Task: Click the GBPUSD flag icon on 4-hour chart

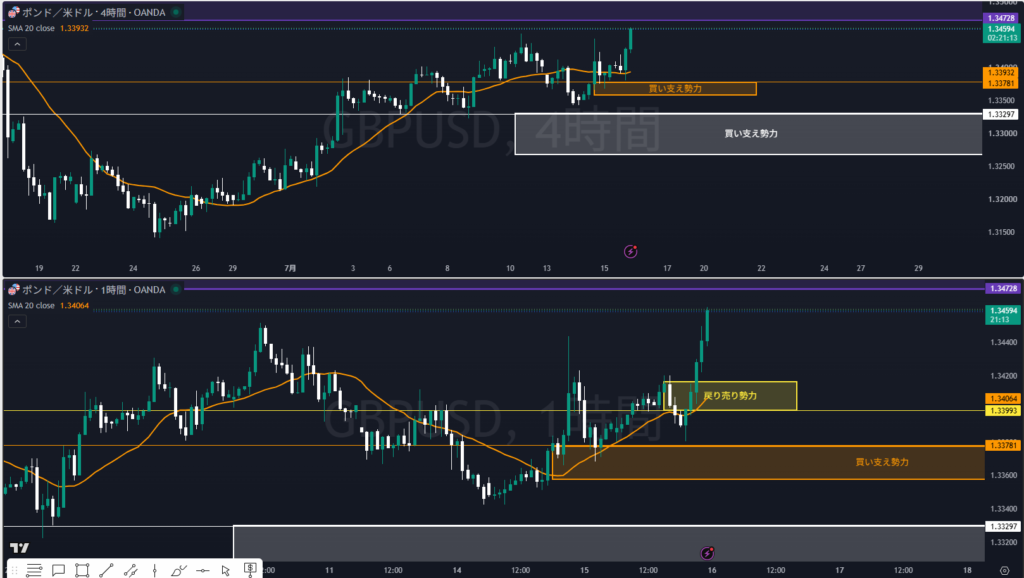Action: coord(13,12)
